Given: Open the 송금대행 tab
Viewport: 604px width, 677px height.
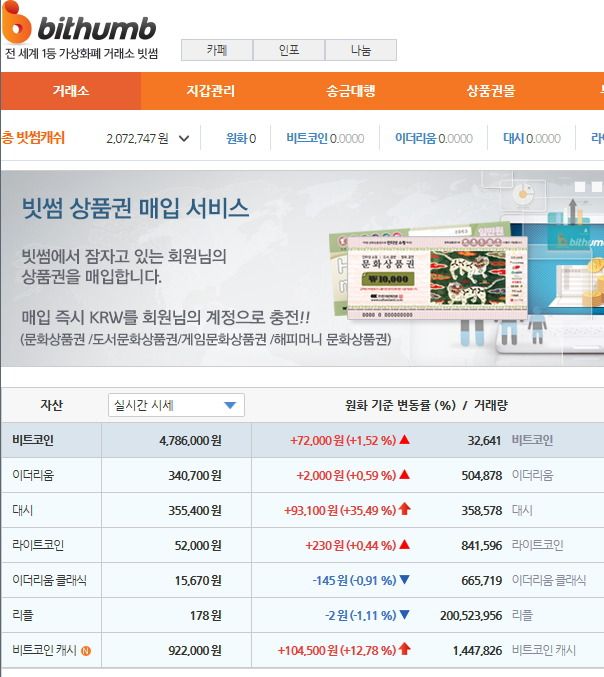Looking at the screenshot, I should pyautogui.click(x=351, y=91).
